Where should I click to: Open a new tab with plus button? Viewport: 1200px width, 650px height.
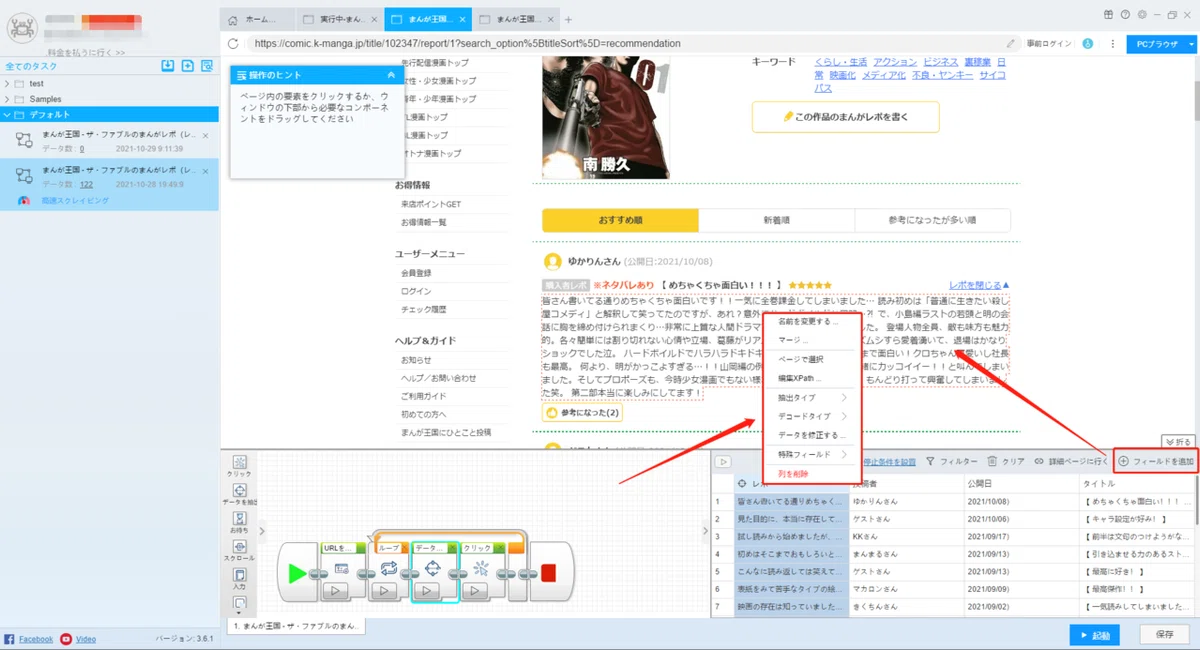pyautogui.click(x=568, y=19)
